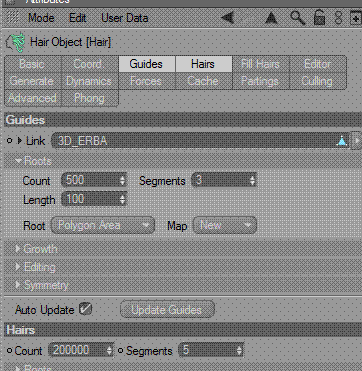Click the Hairs Count stepper arrows

coord(109,350)
